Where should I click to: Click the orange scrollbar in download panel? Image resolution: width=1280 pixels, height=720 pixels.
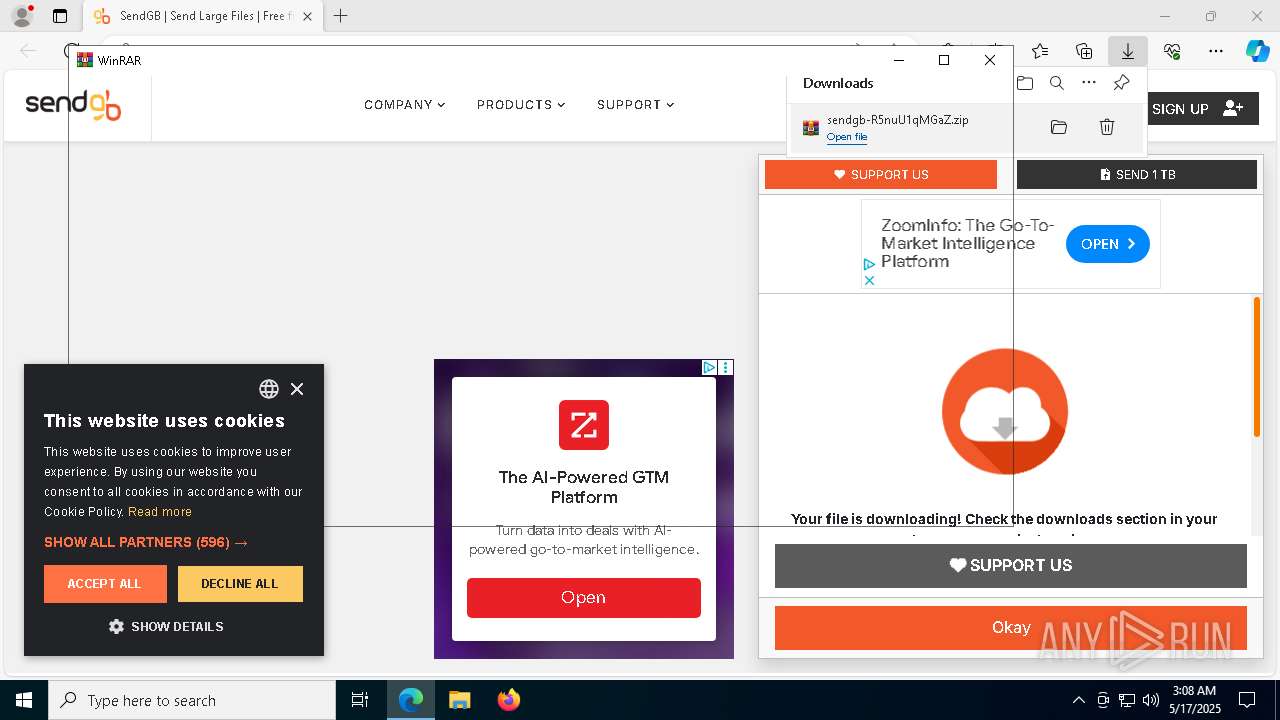(x=1257, y=367)
